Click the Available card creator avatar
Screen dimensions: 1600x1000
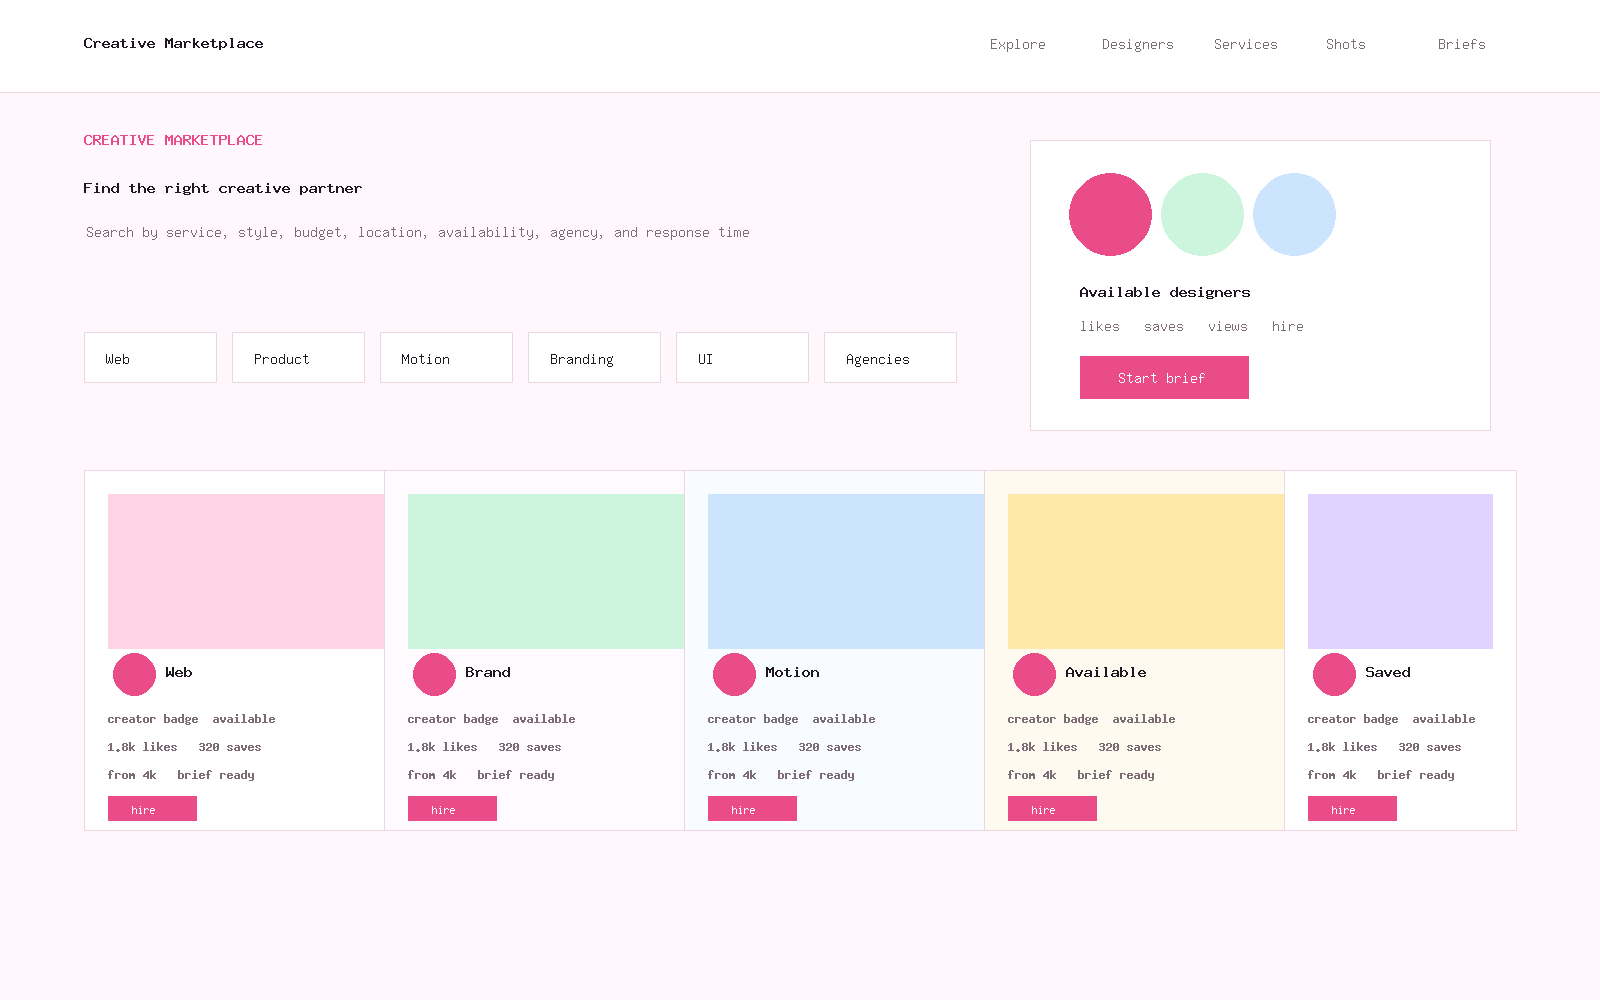(1034, 674)
